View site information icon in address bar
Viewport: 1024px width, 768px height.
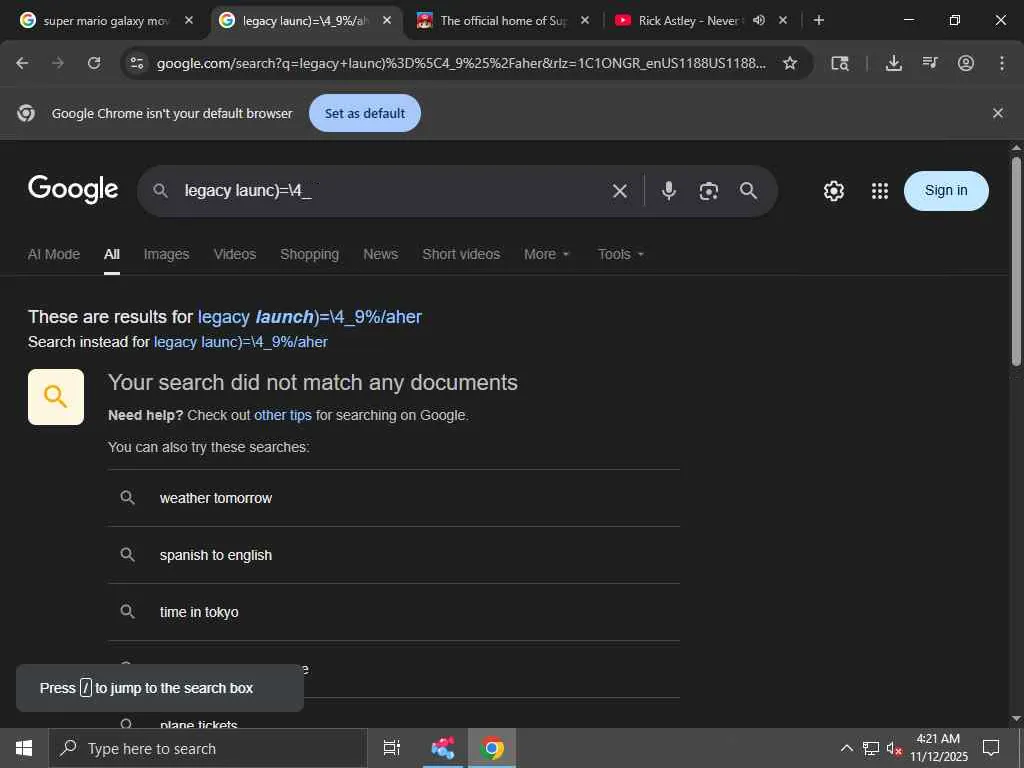136,63
